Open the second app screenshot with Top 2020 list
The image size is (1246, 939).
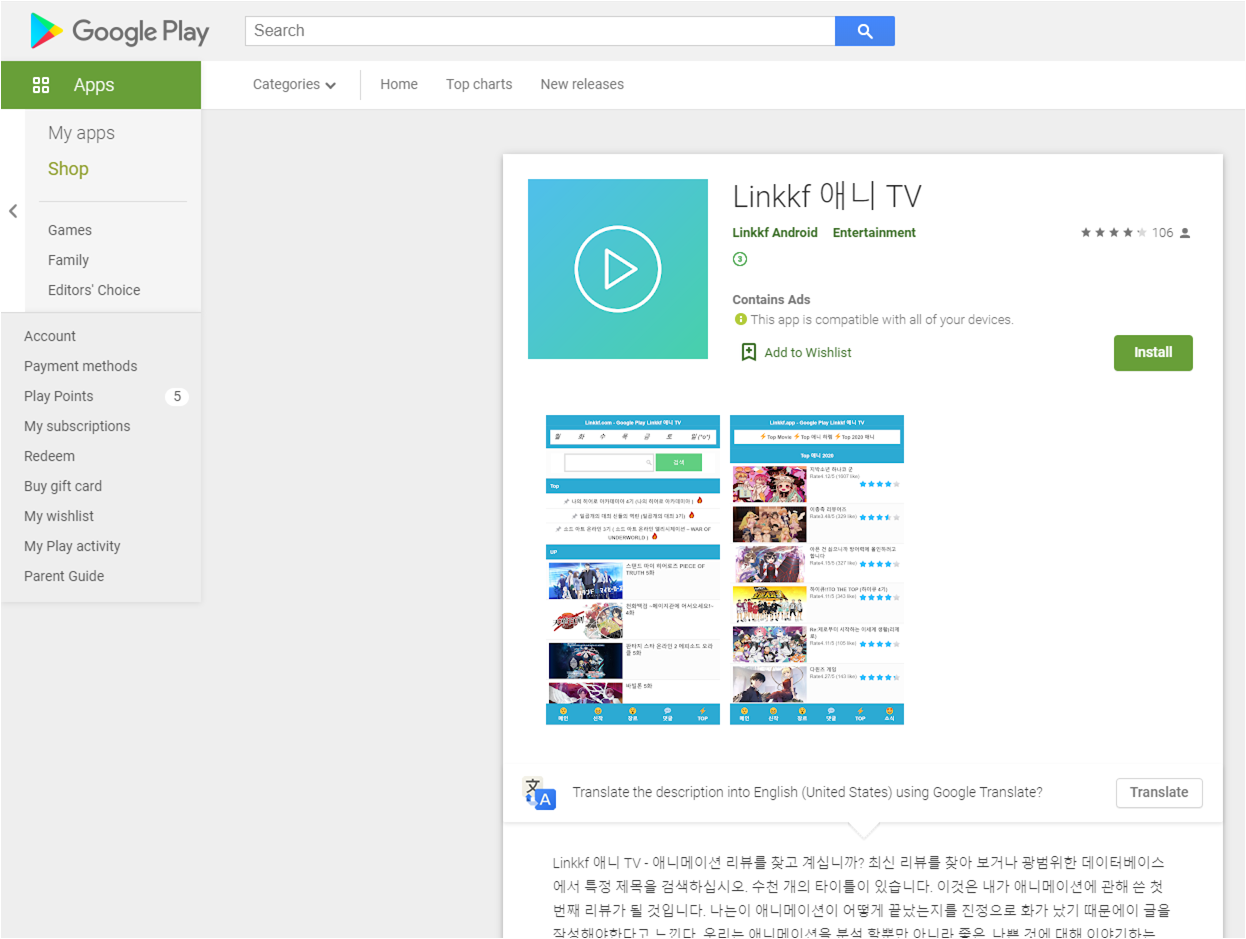coord(817,570)
